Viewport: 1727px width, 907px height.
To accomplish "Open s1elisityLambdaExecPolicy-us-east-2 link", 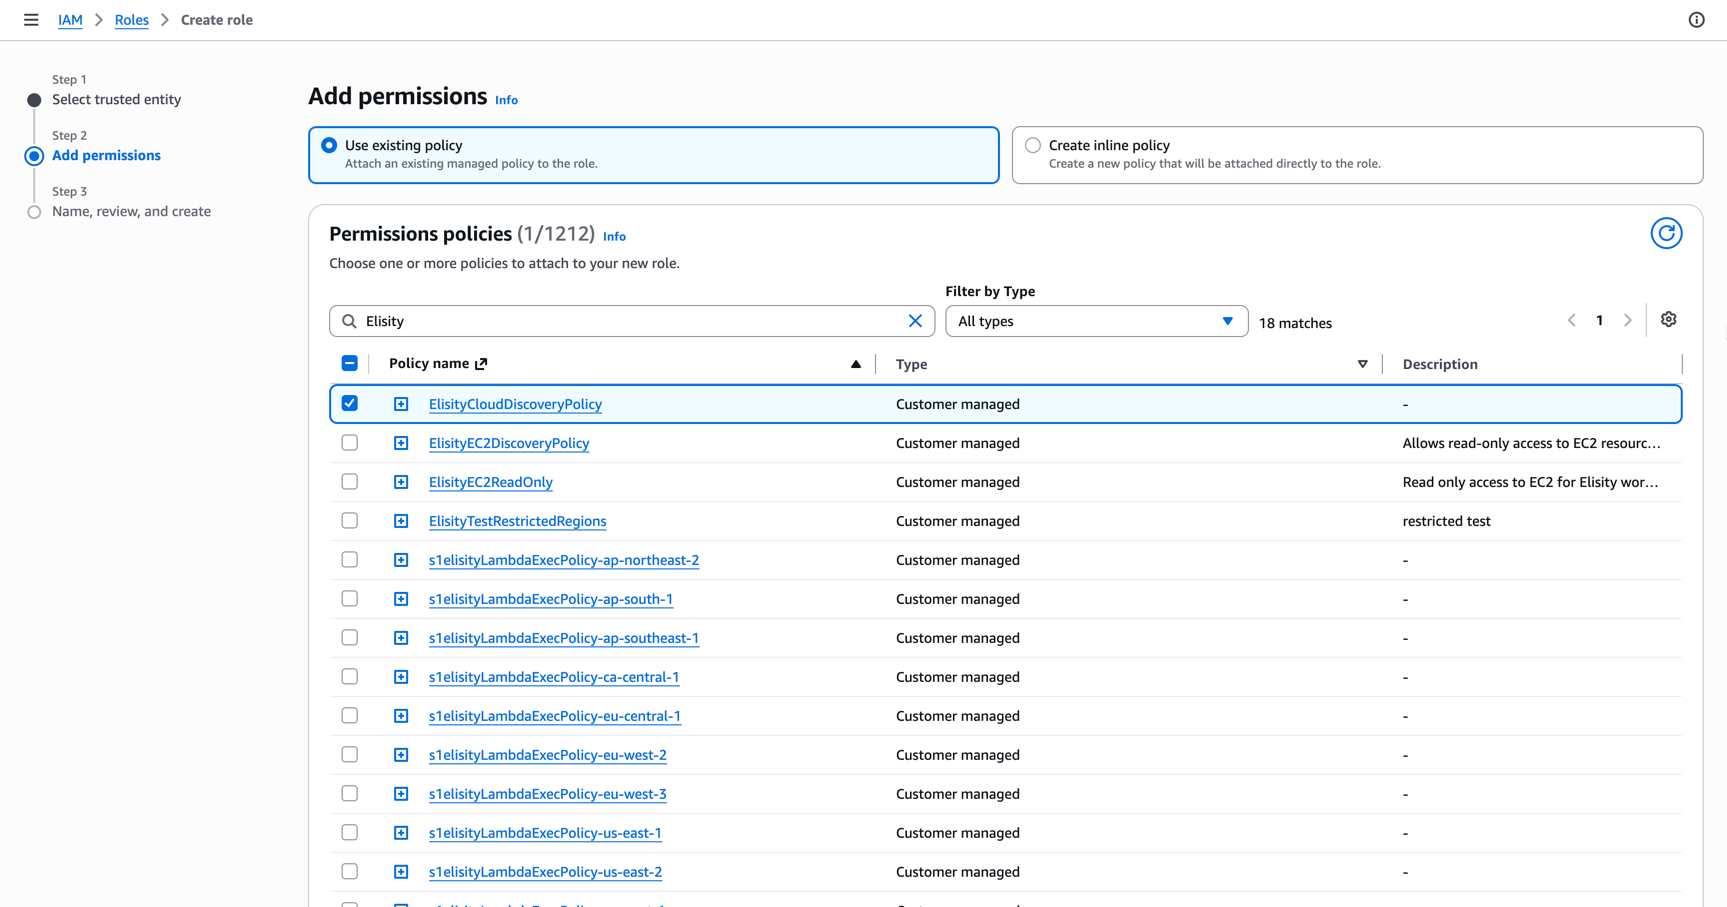I will point(545,872).
